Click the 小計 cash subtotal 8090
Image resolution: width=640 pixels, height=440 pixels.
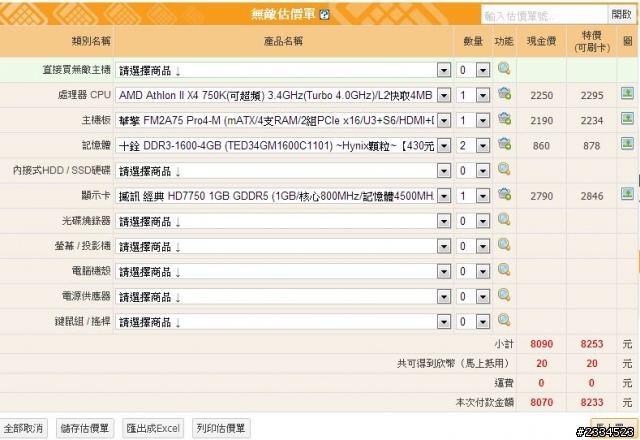pos(542,344)
